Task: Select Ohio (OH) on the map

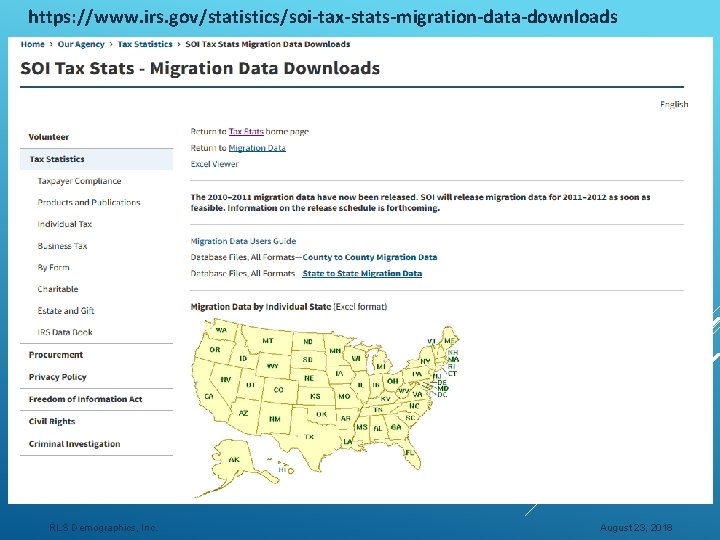Action: point(393,381)
